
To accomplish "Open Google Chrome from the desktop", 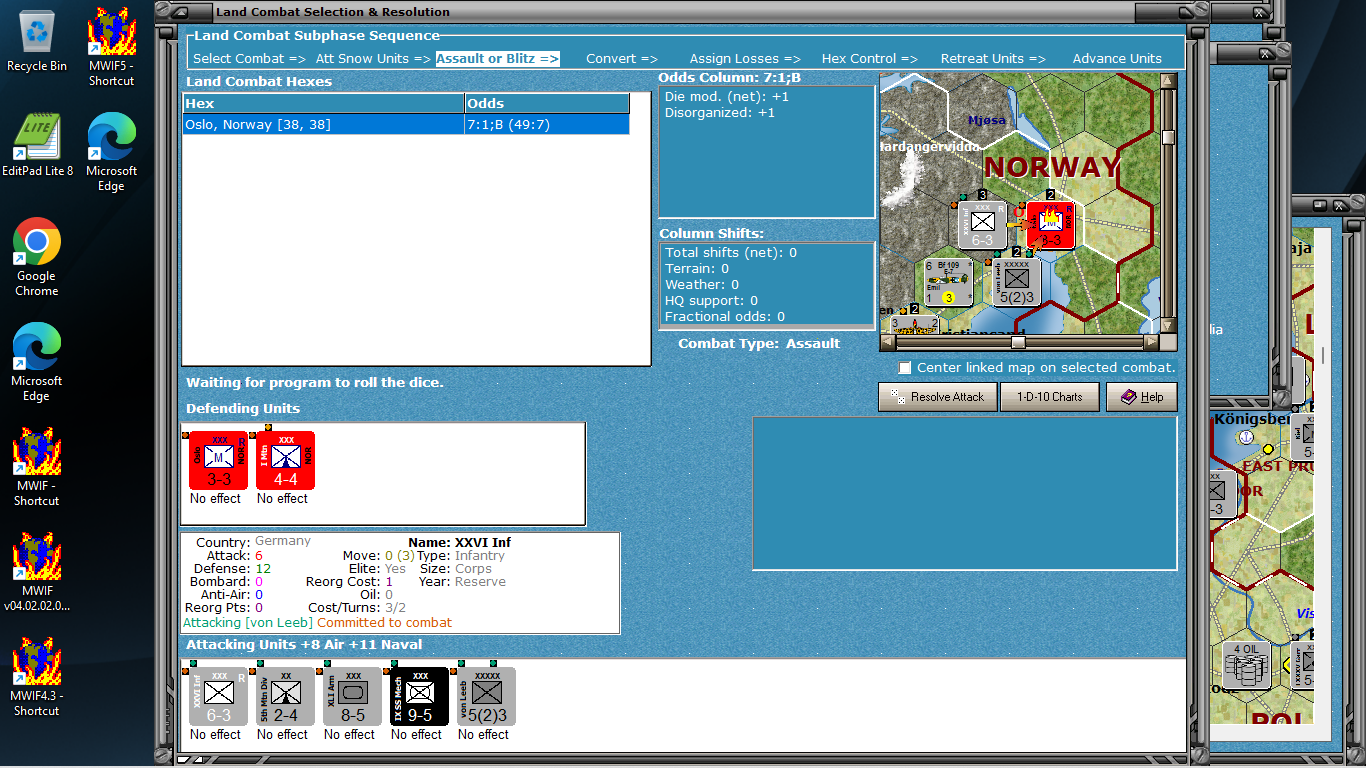I will (x=37, y=257).
